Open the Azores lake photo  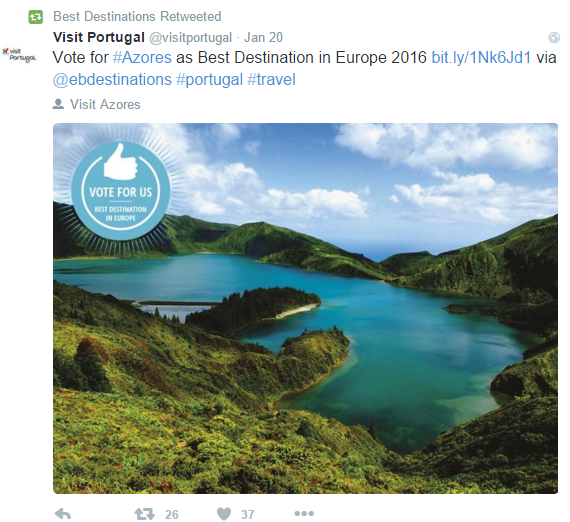[305, 308]
